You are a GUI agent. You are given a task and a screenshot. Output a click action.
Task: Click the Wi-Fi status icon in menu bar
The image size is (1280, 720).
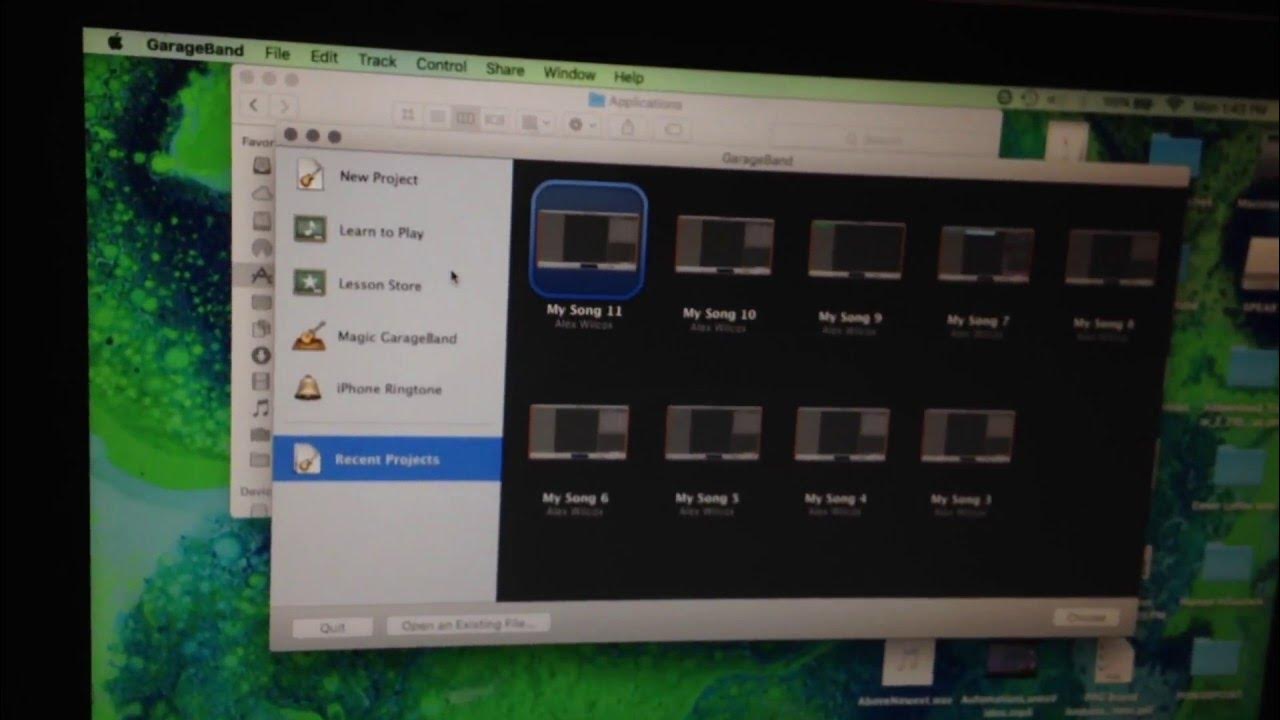(1173, 104)
